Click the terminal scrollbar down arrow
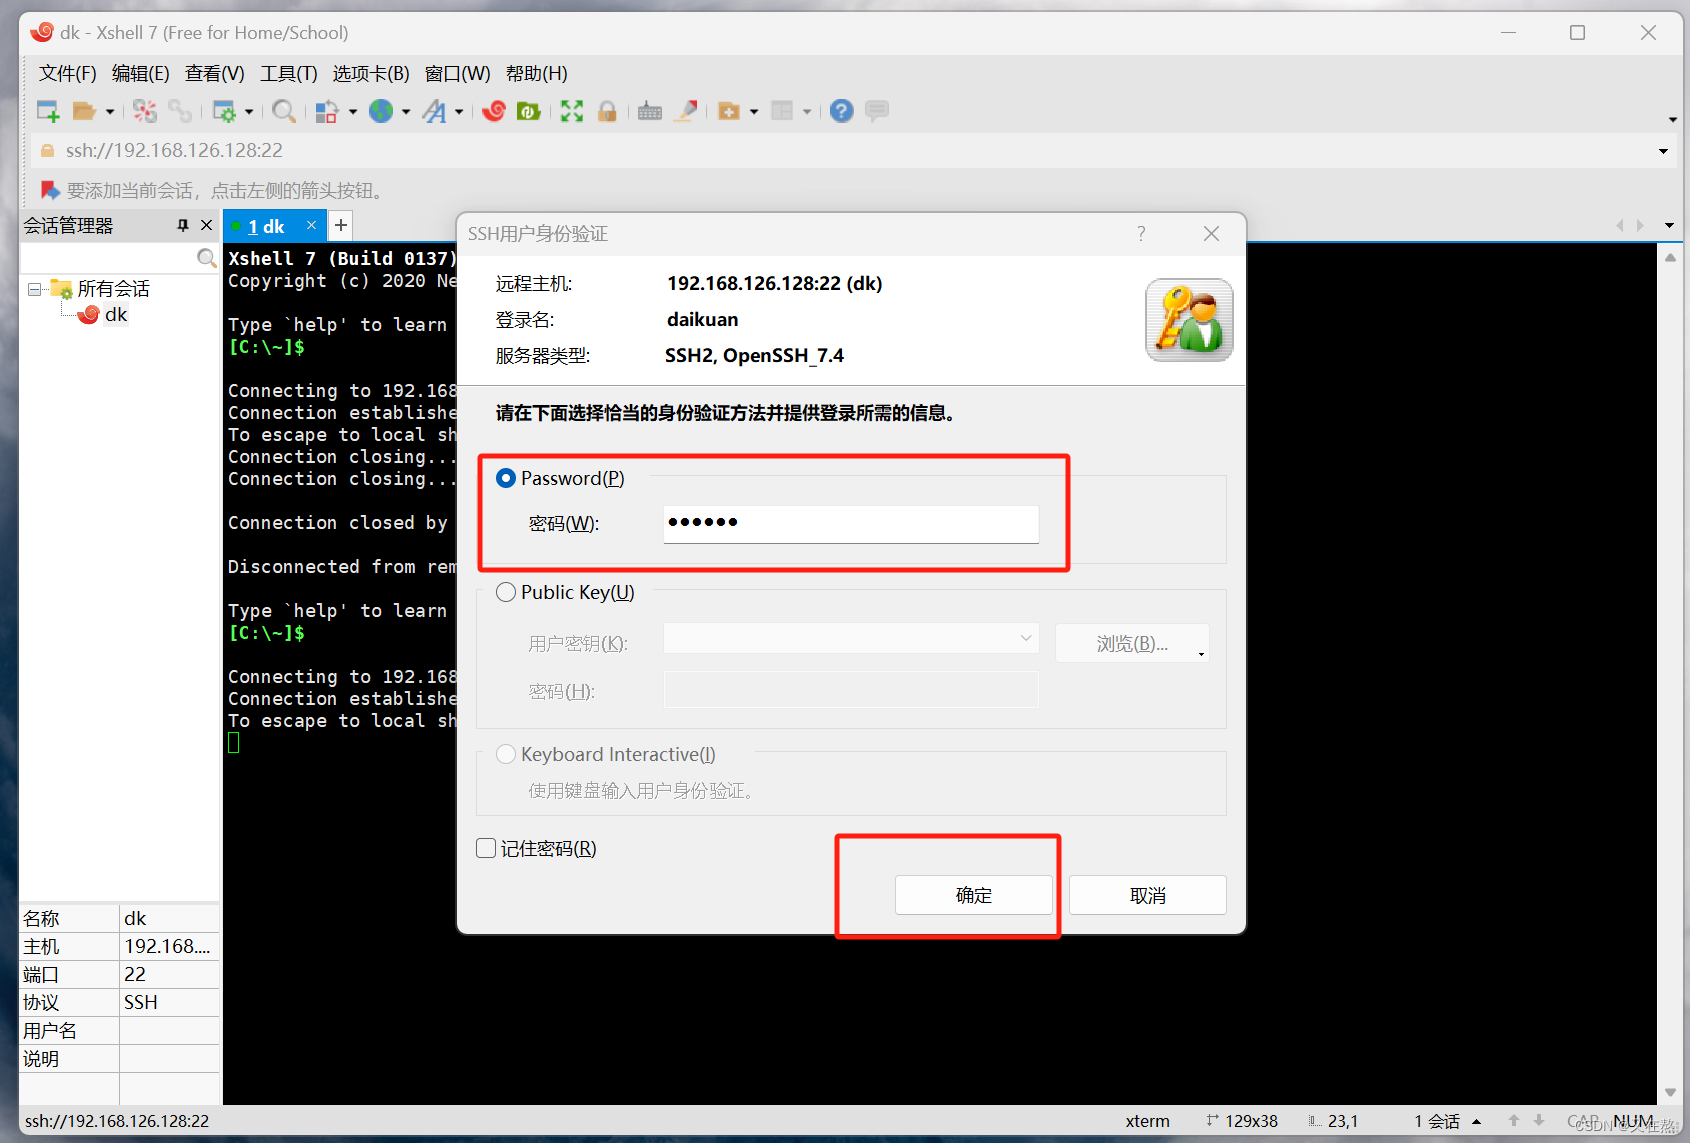 (1670, 1092)
